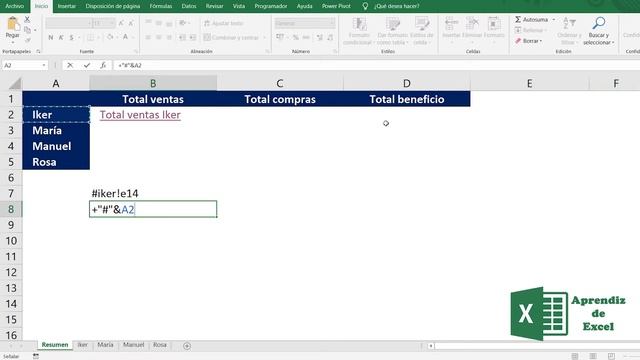Screen dimensions: 640x360
Task: Switch to the Insertar ribbon tab
Action: pyautogui.click(x=67, y=6)
